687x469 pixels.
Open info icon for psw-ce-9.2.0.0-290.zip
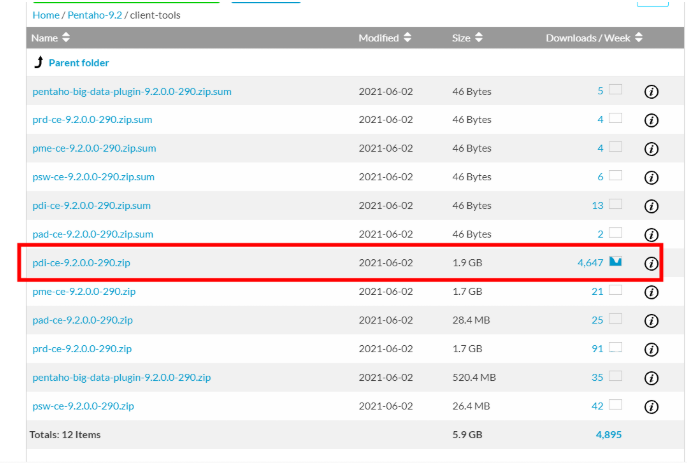click(x=651, y=407)
